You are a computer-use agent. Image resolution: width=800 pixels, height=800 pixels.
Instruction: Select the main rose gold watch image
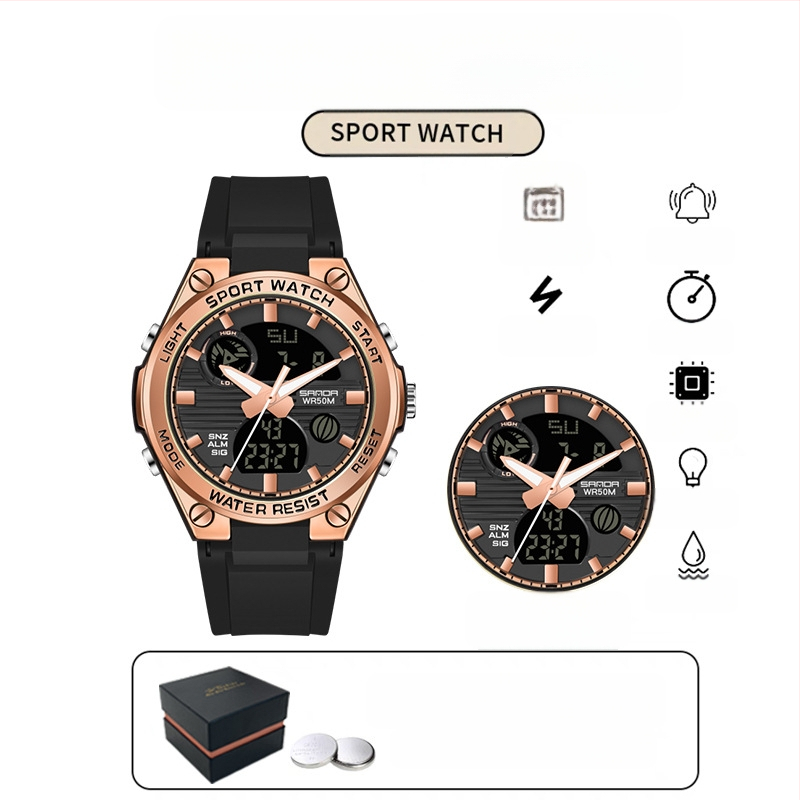click(x=274, y=406)
